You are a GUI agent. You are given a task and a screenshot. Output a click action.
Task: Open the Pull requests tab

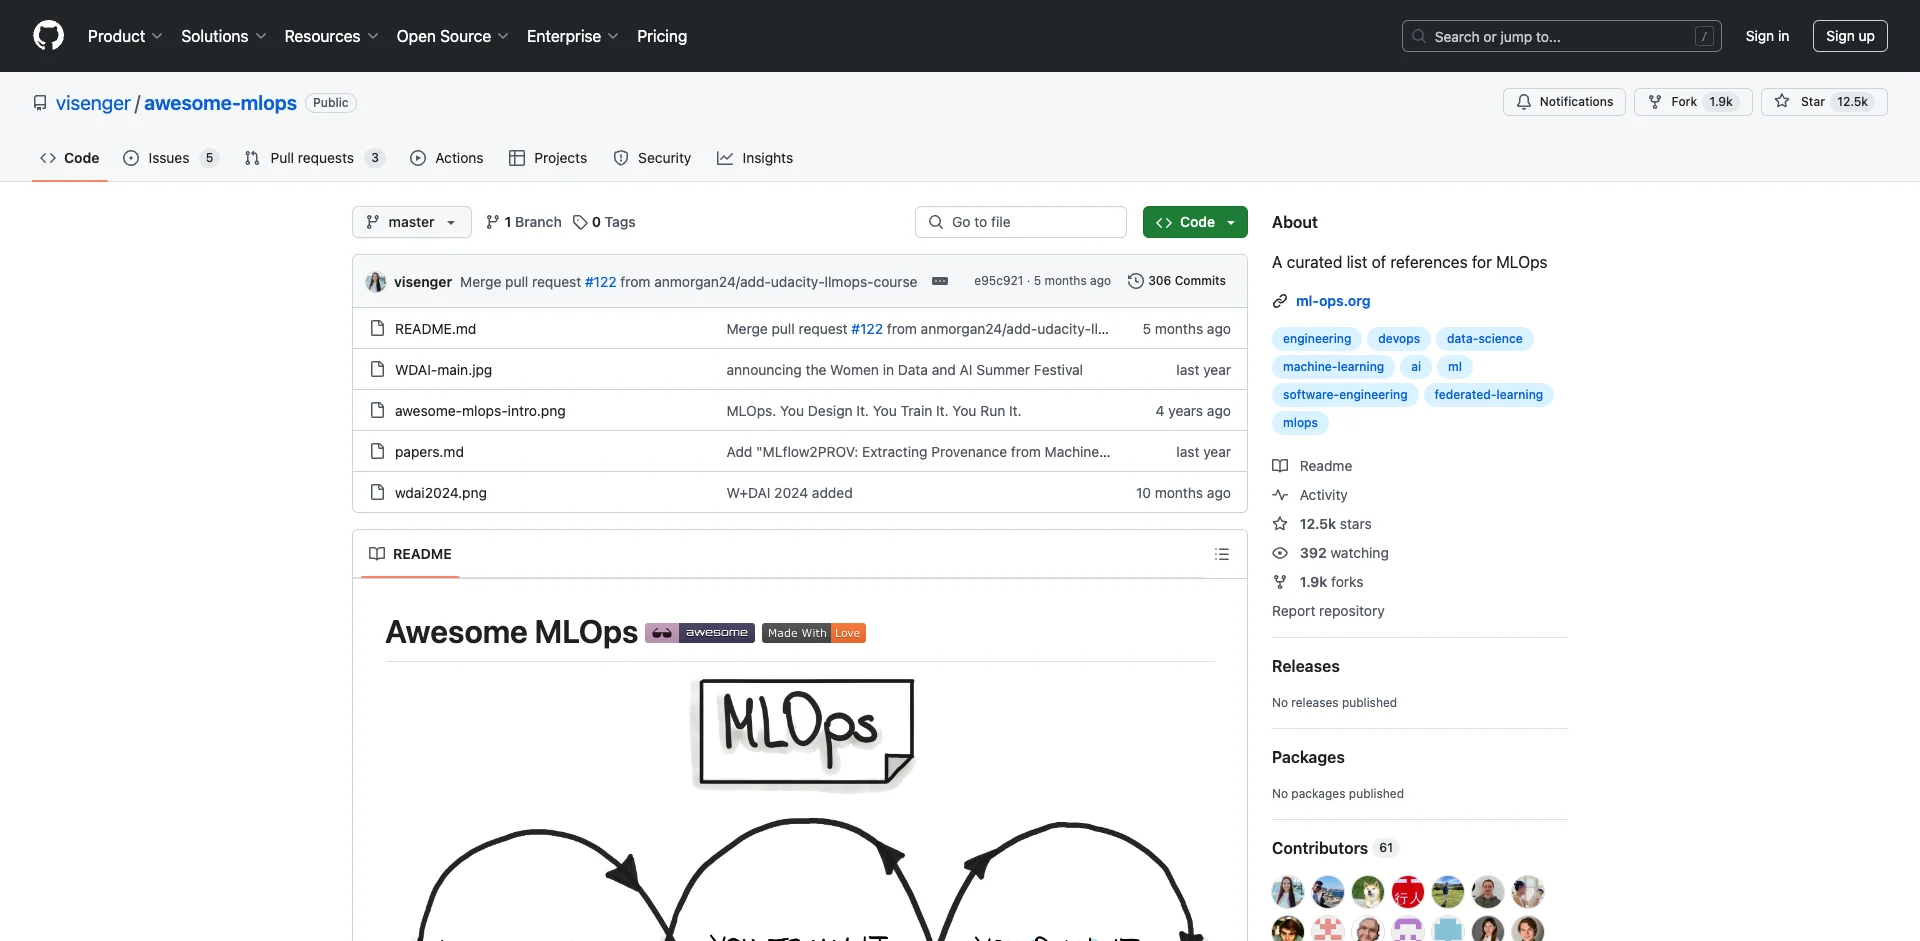pos(314,158)
